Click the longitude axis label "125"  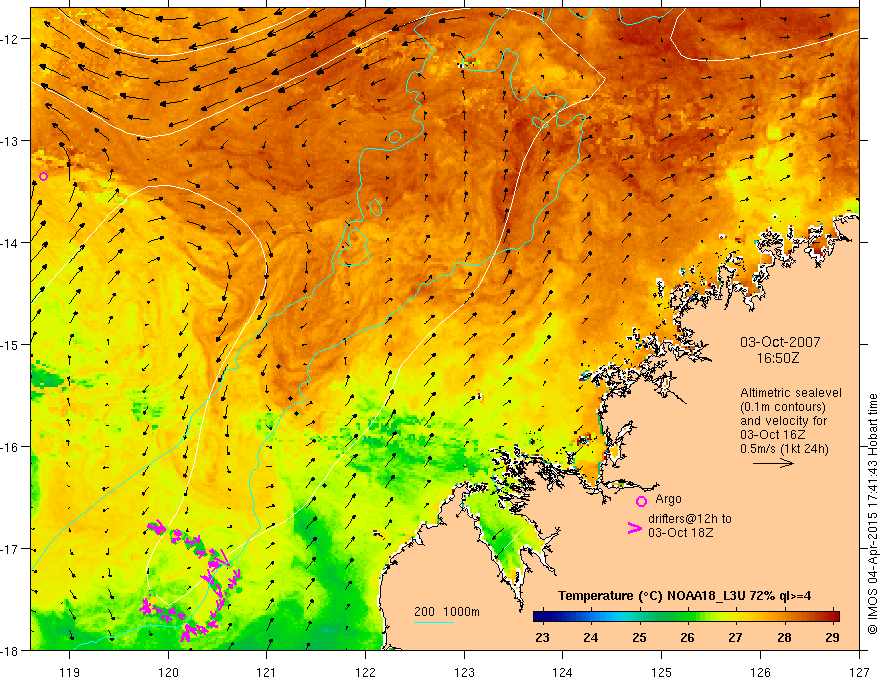(662, 672)
